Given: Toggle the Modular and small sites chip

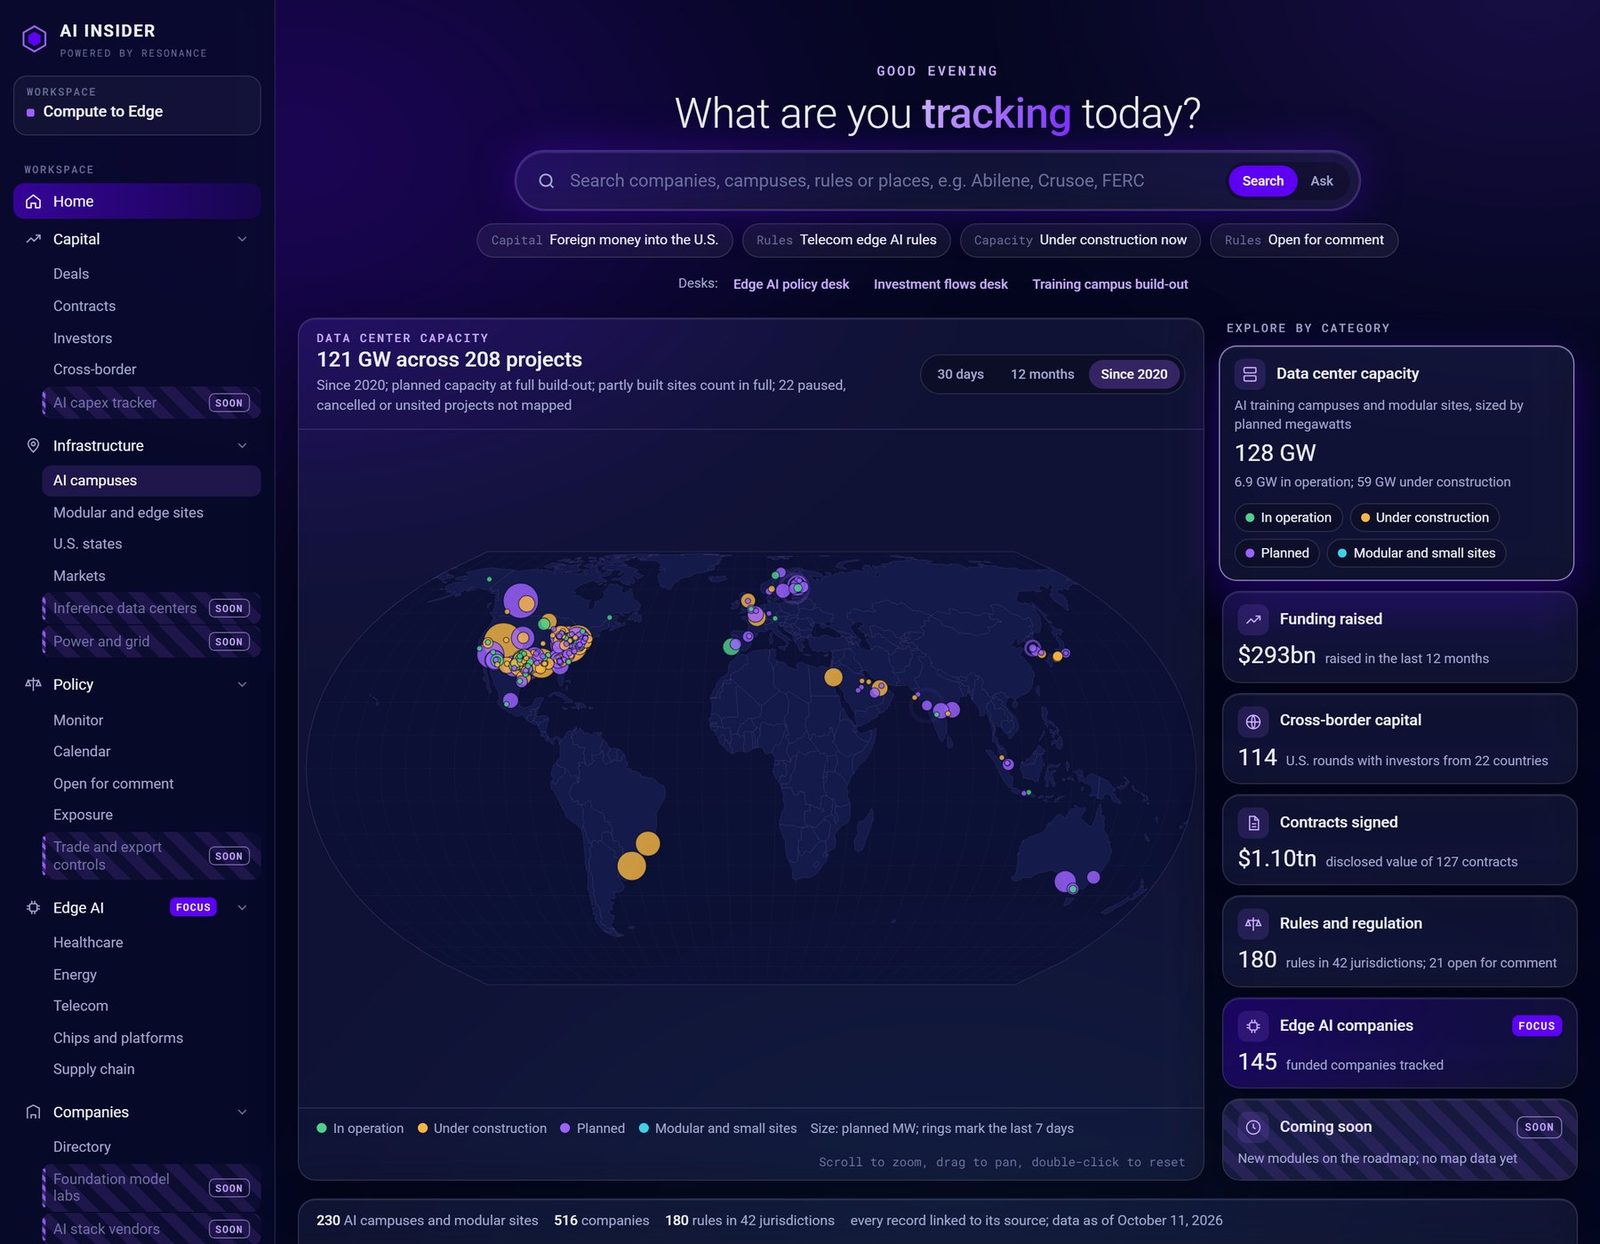Looking at the screenshot, I should tap(1416, 553).
